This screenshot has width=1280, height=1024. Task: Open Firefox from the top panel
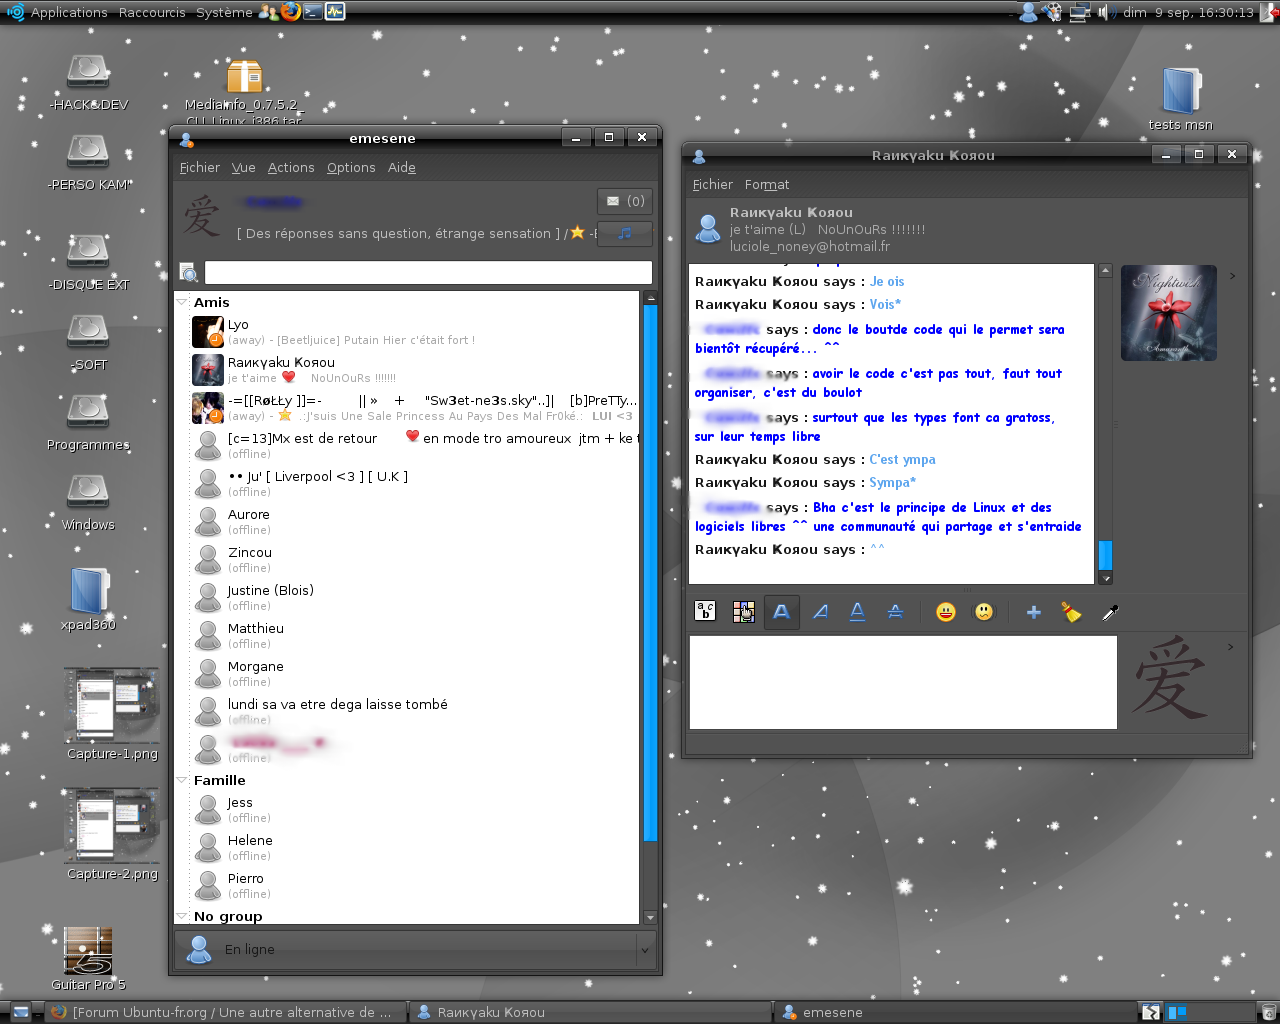coord(291,12)
